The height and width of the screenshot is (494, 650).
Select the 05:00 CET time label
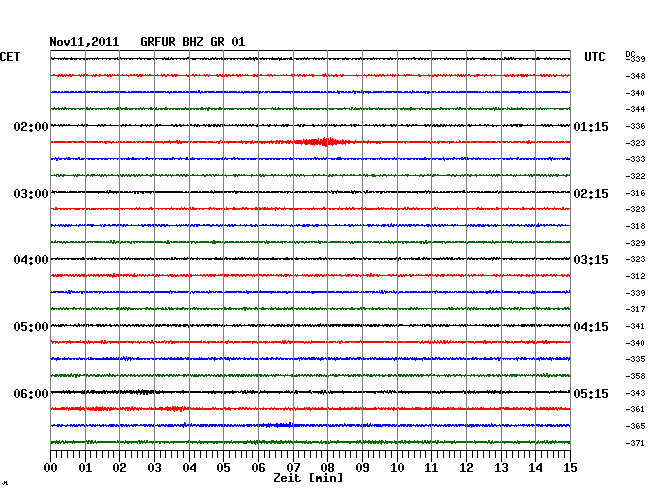pyautogui.click(x=31, y=327)
